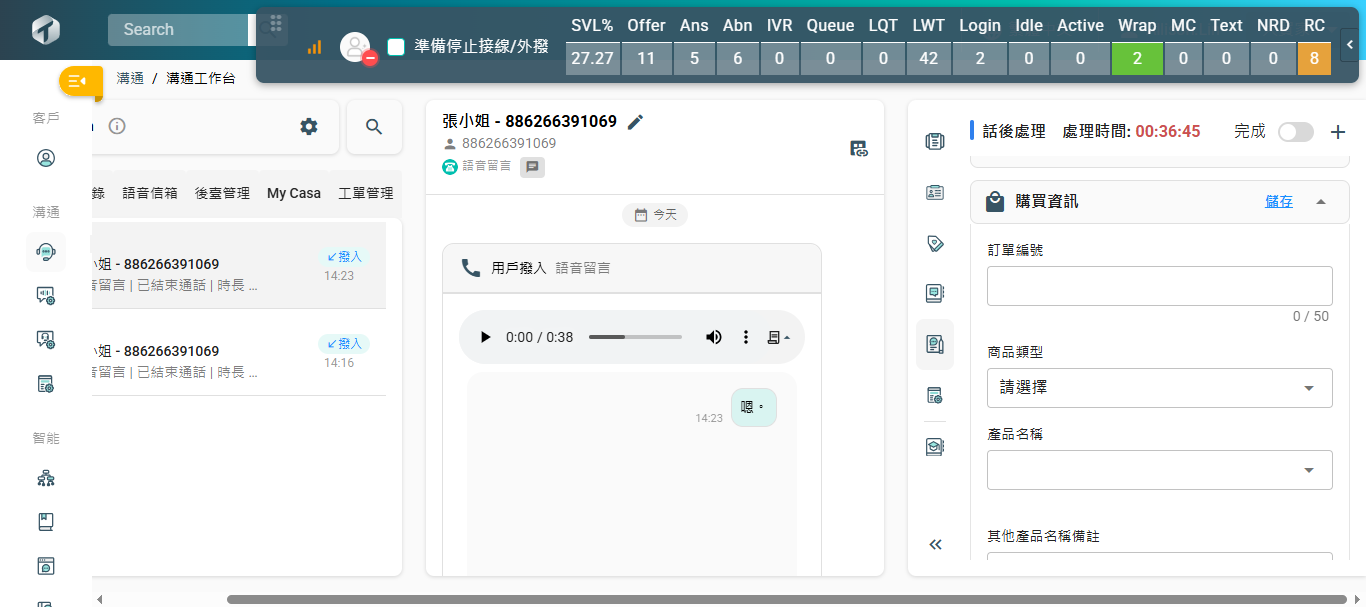Switch to the My Casa tab

click(x=294, y=193)
